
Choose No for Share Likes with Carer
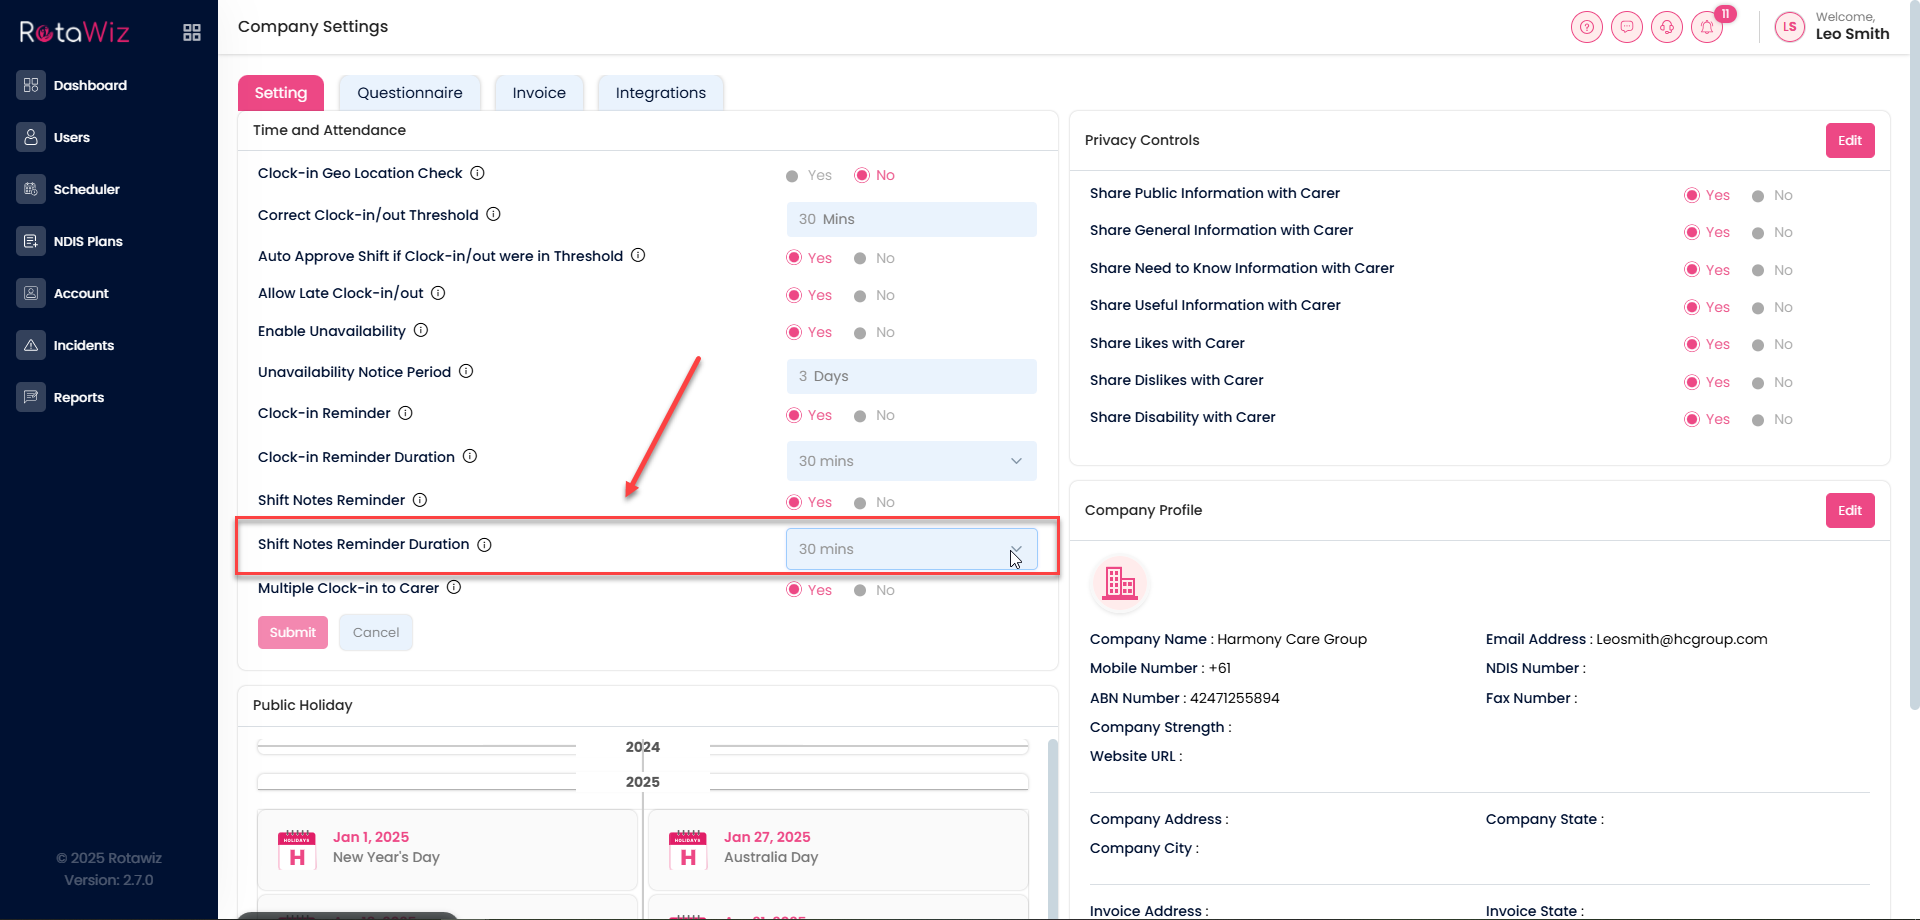pos(1758,345)
